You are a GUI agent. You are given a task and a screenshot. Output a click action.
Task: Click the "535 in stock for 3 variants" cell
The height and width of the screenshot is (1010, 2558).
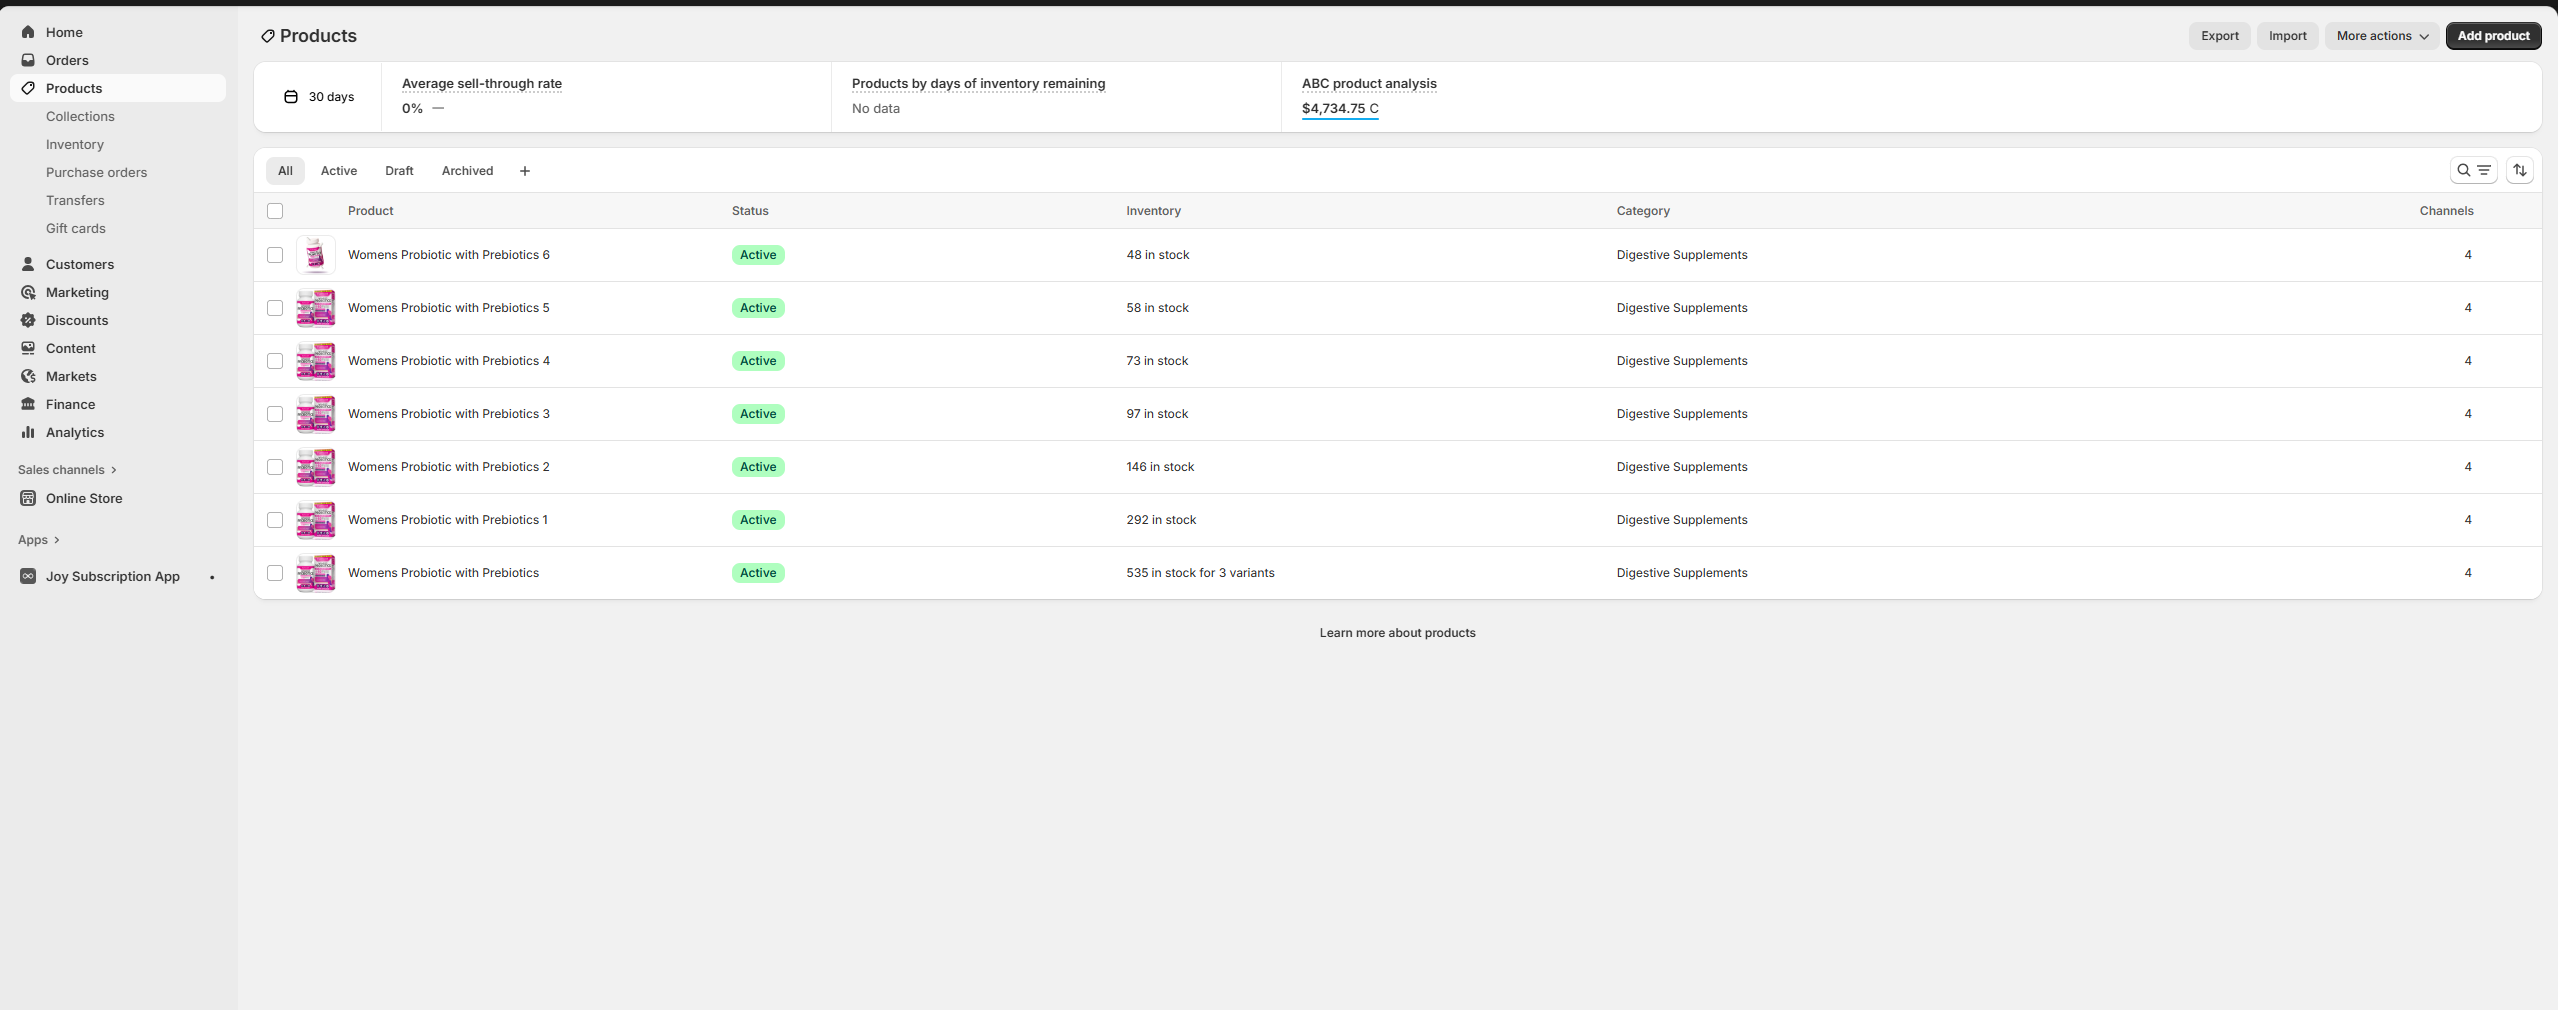pos(1200,573)
